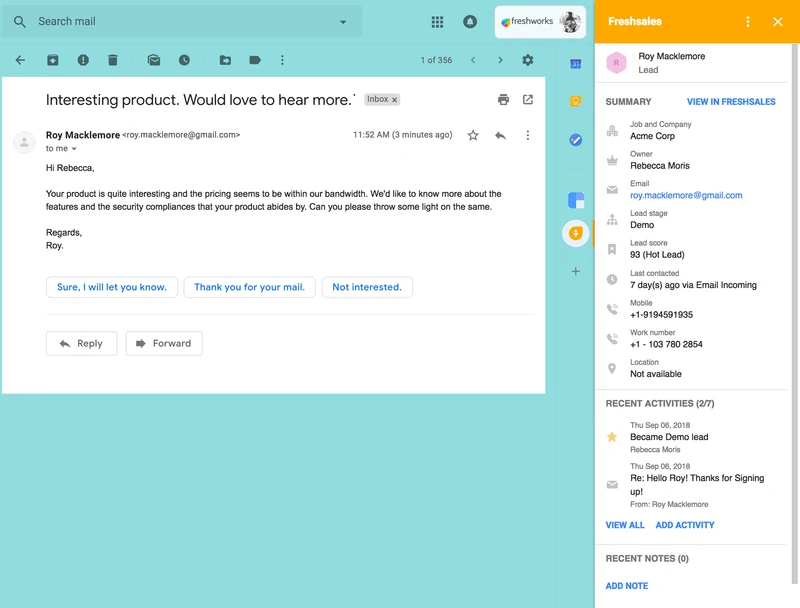This screenshot has height=608, width=800.
Task: Go to older email arrow
Action: pos(500,60)
